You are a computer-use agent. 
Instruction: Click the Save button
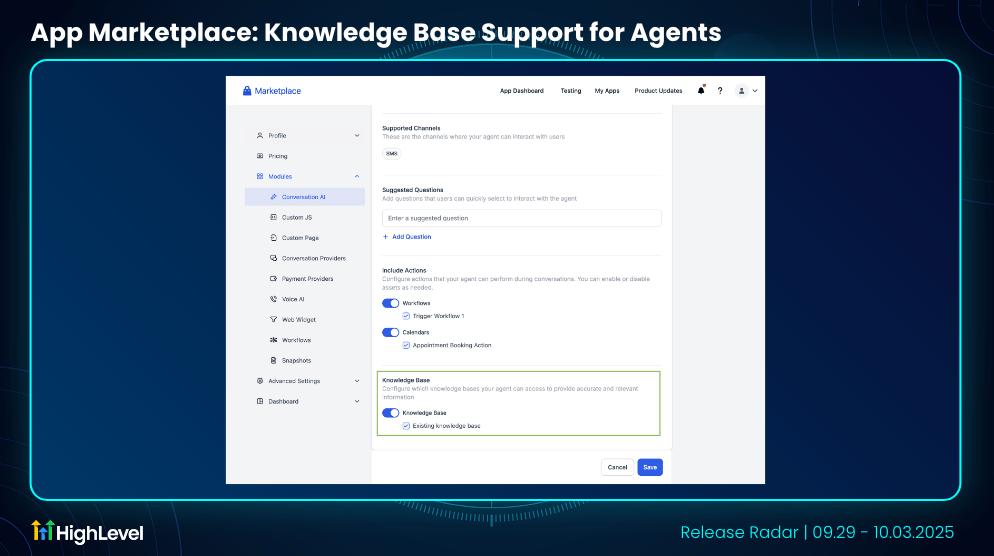tap(650, 467)
